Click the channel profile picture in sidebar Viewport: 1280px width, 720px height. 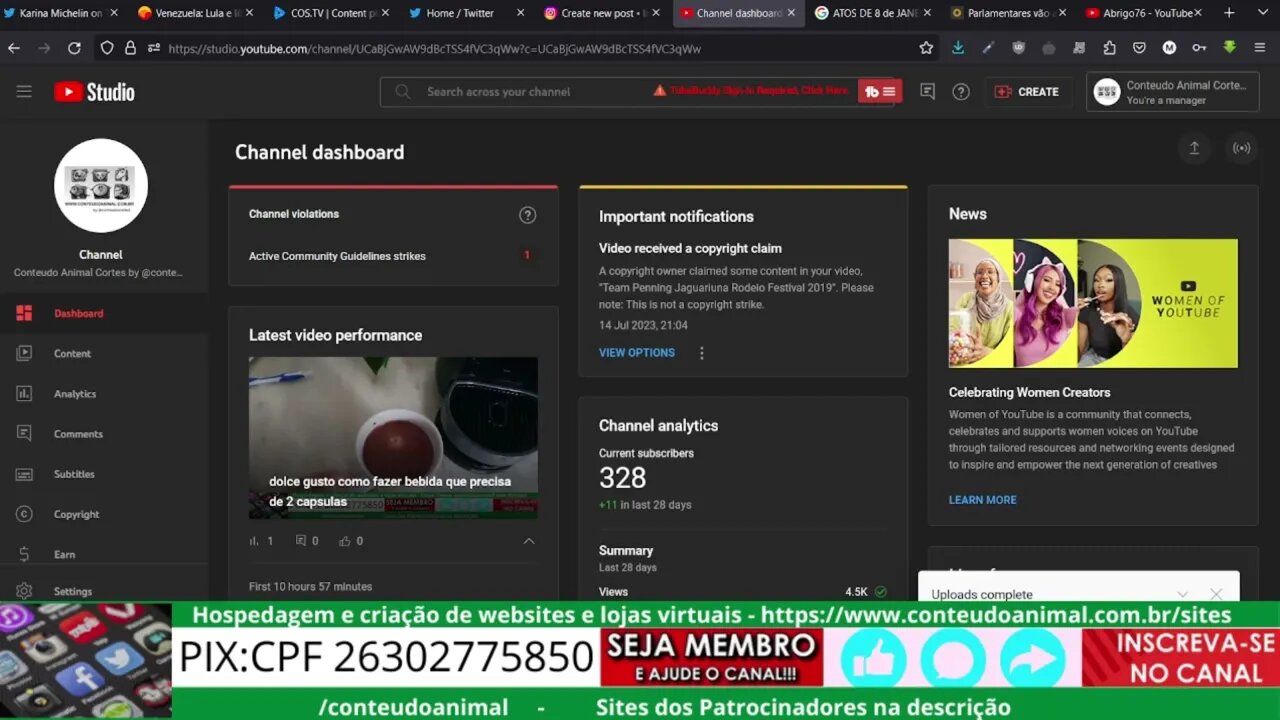(x=101, y=186)
